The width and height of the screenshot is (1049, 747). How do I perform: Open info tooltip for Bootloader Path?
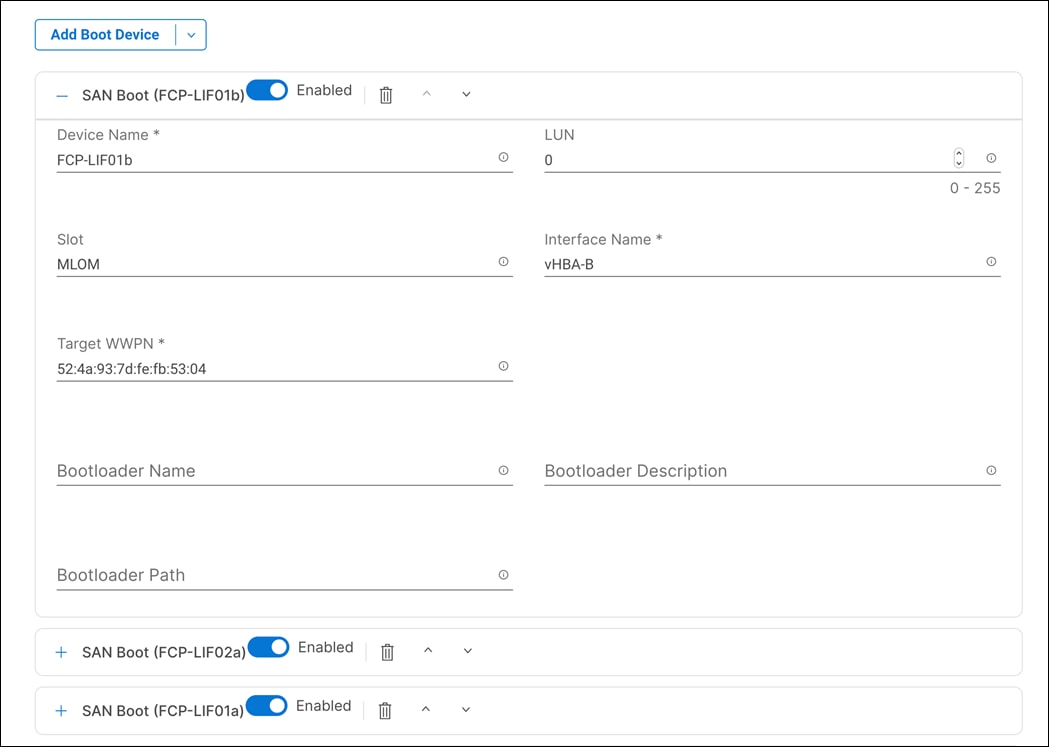pos(504,575)
